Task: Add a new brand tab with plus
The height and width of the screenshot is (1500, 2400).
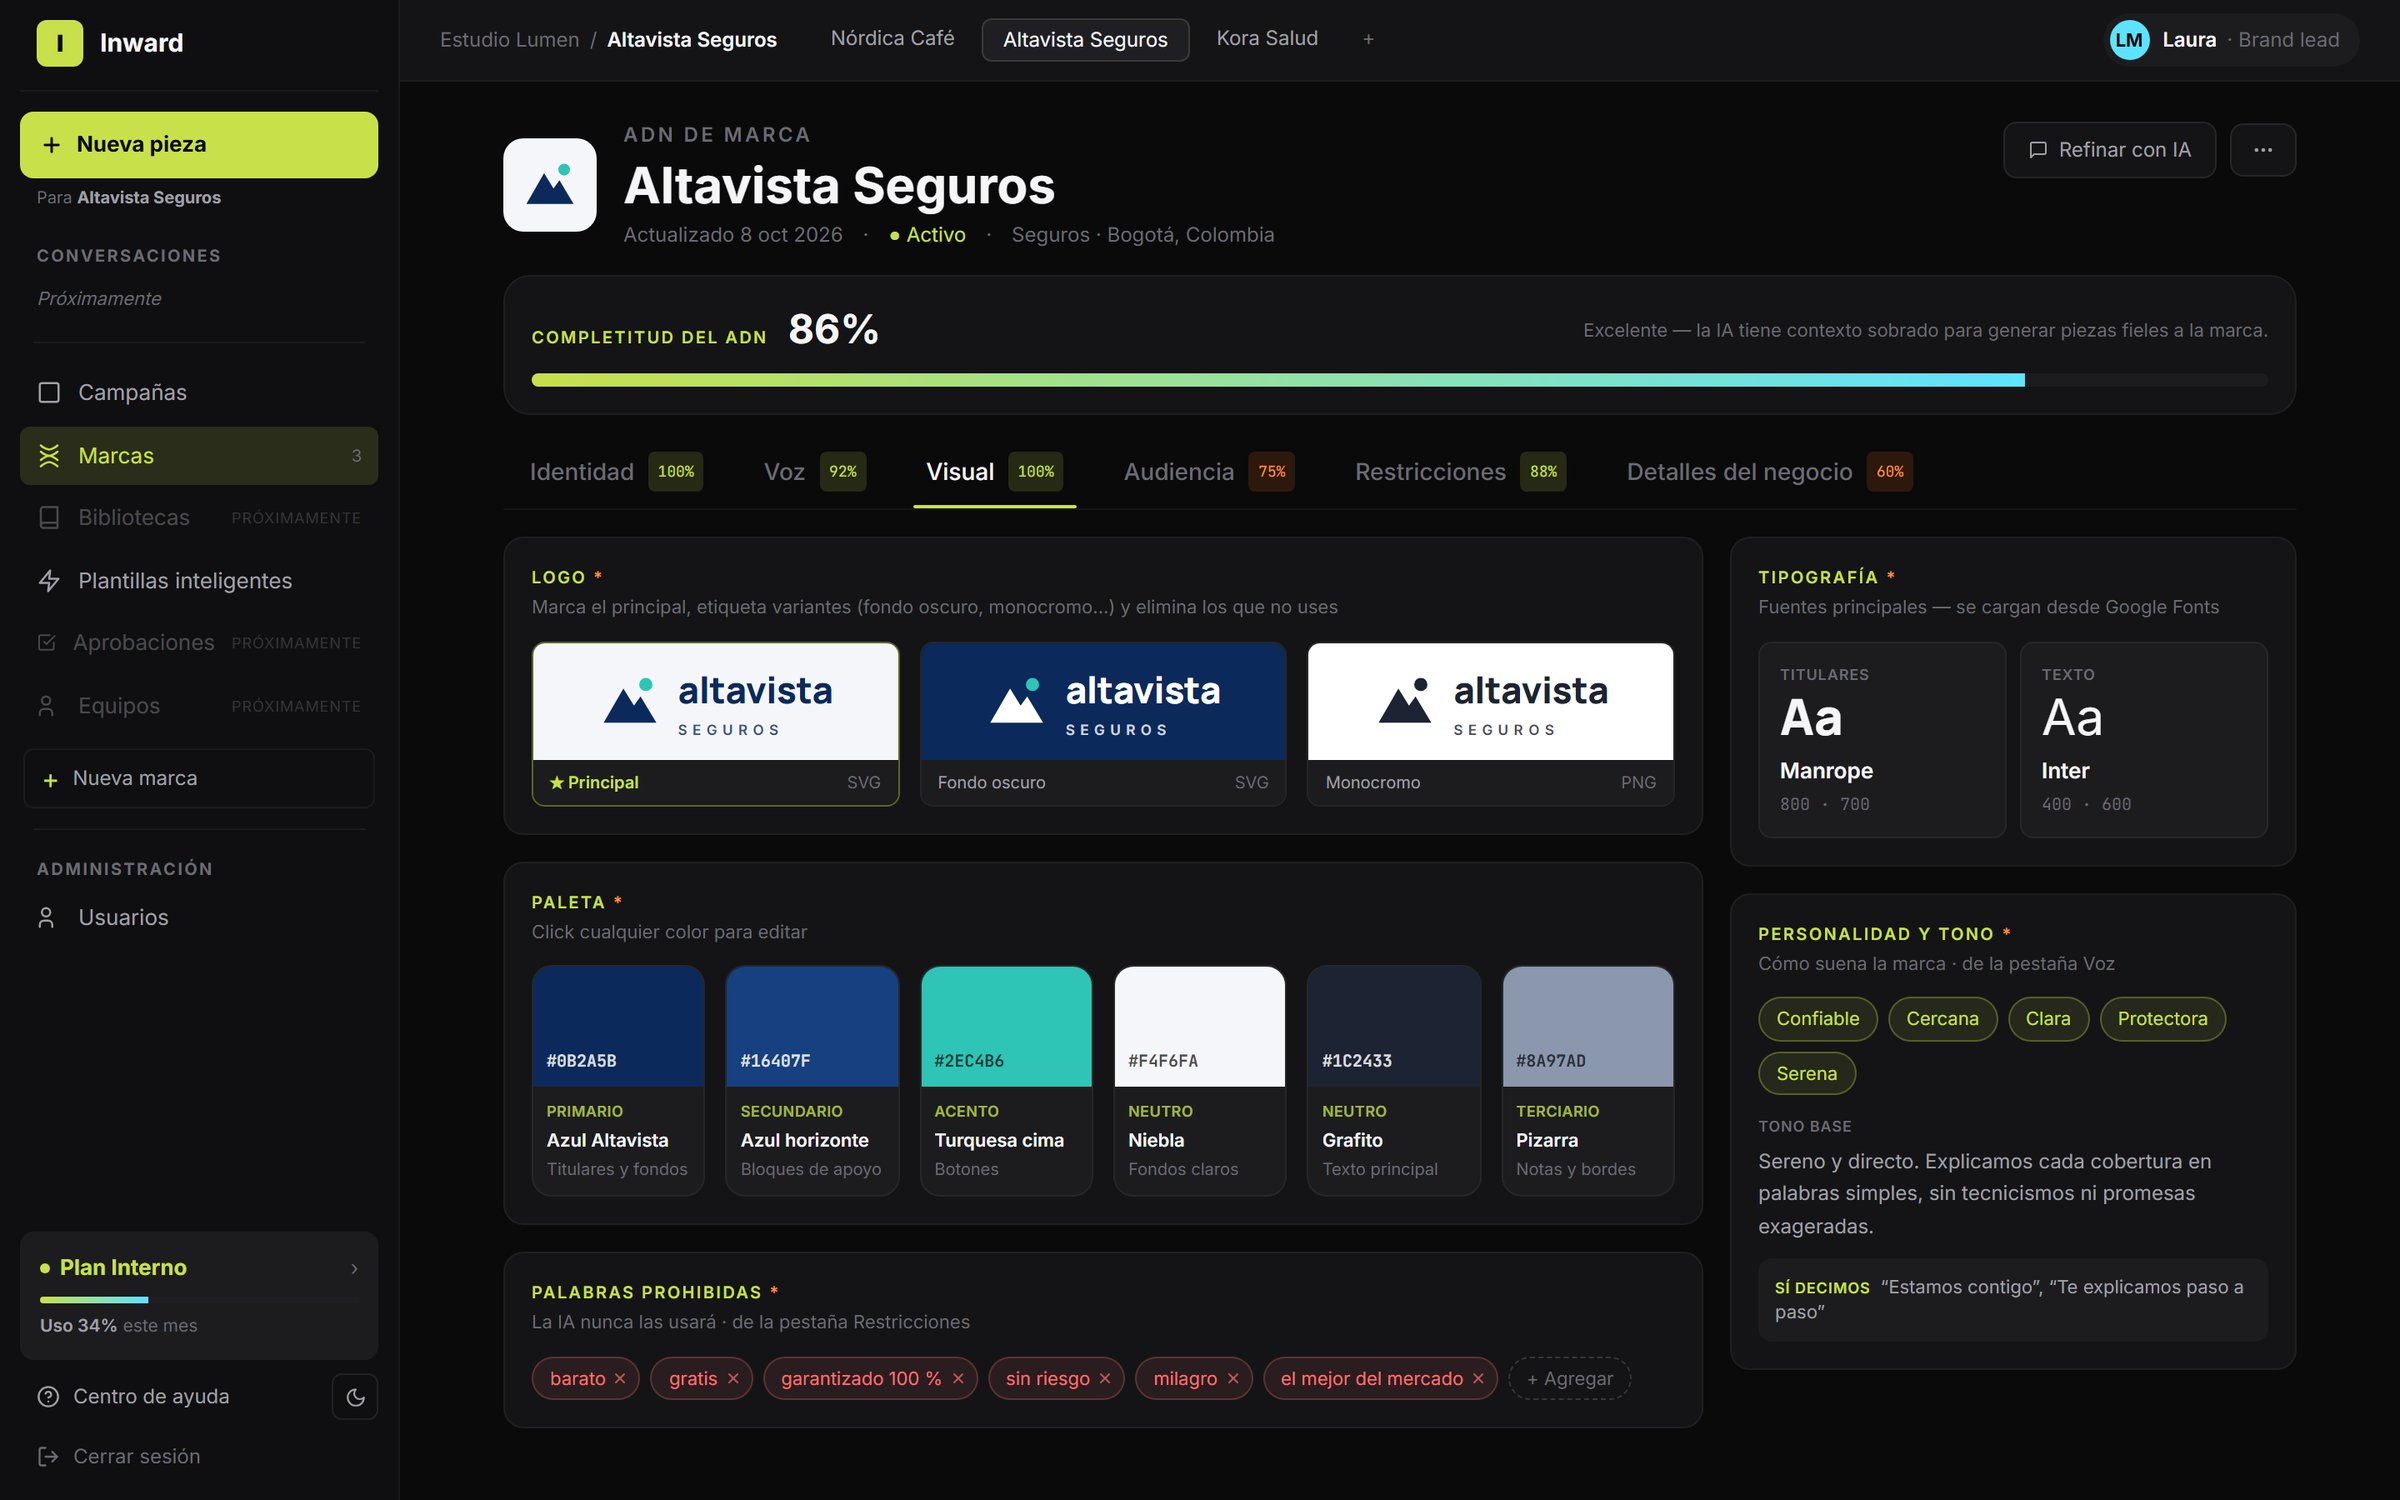Action: pyautogui.click(x=1368, y=39)
